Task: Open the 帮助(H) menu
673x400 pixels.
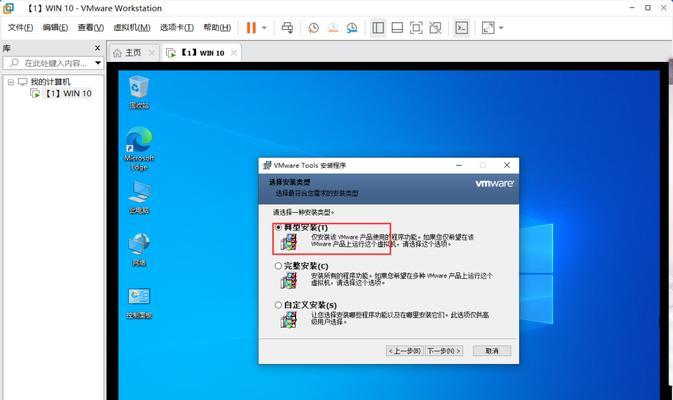Action: (217, 27)
